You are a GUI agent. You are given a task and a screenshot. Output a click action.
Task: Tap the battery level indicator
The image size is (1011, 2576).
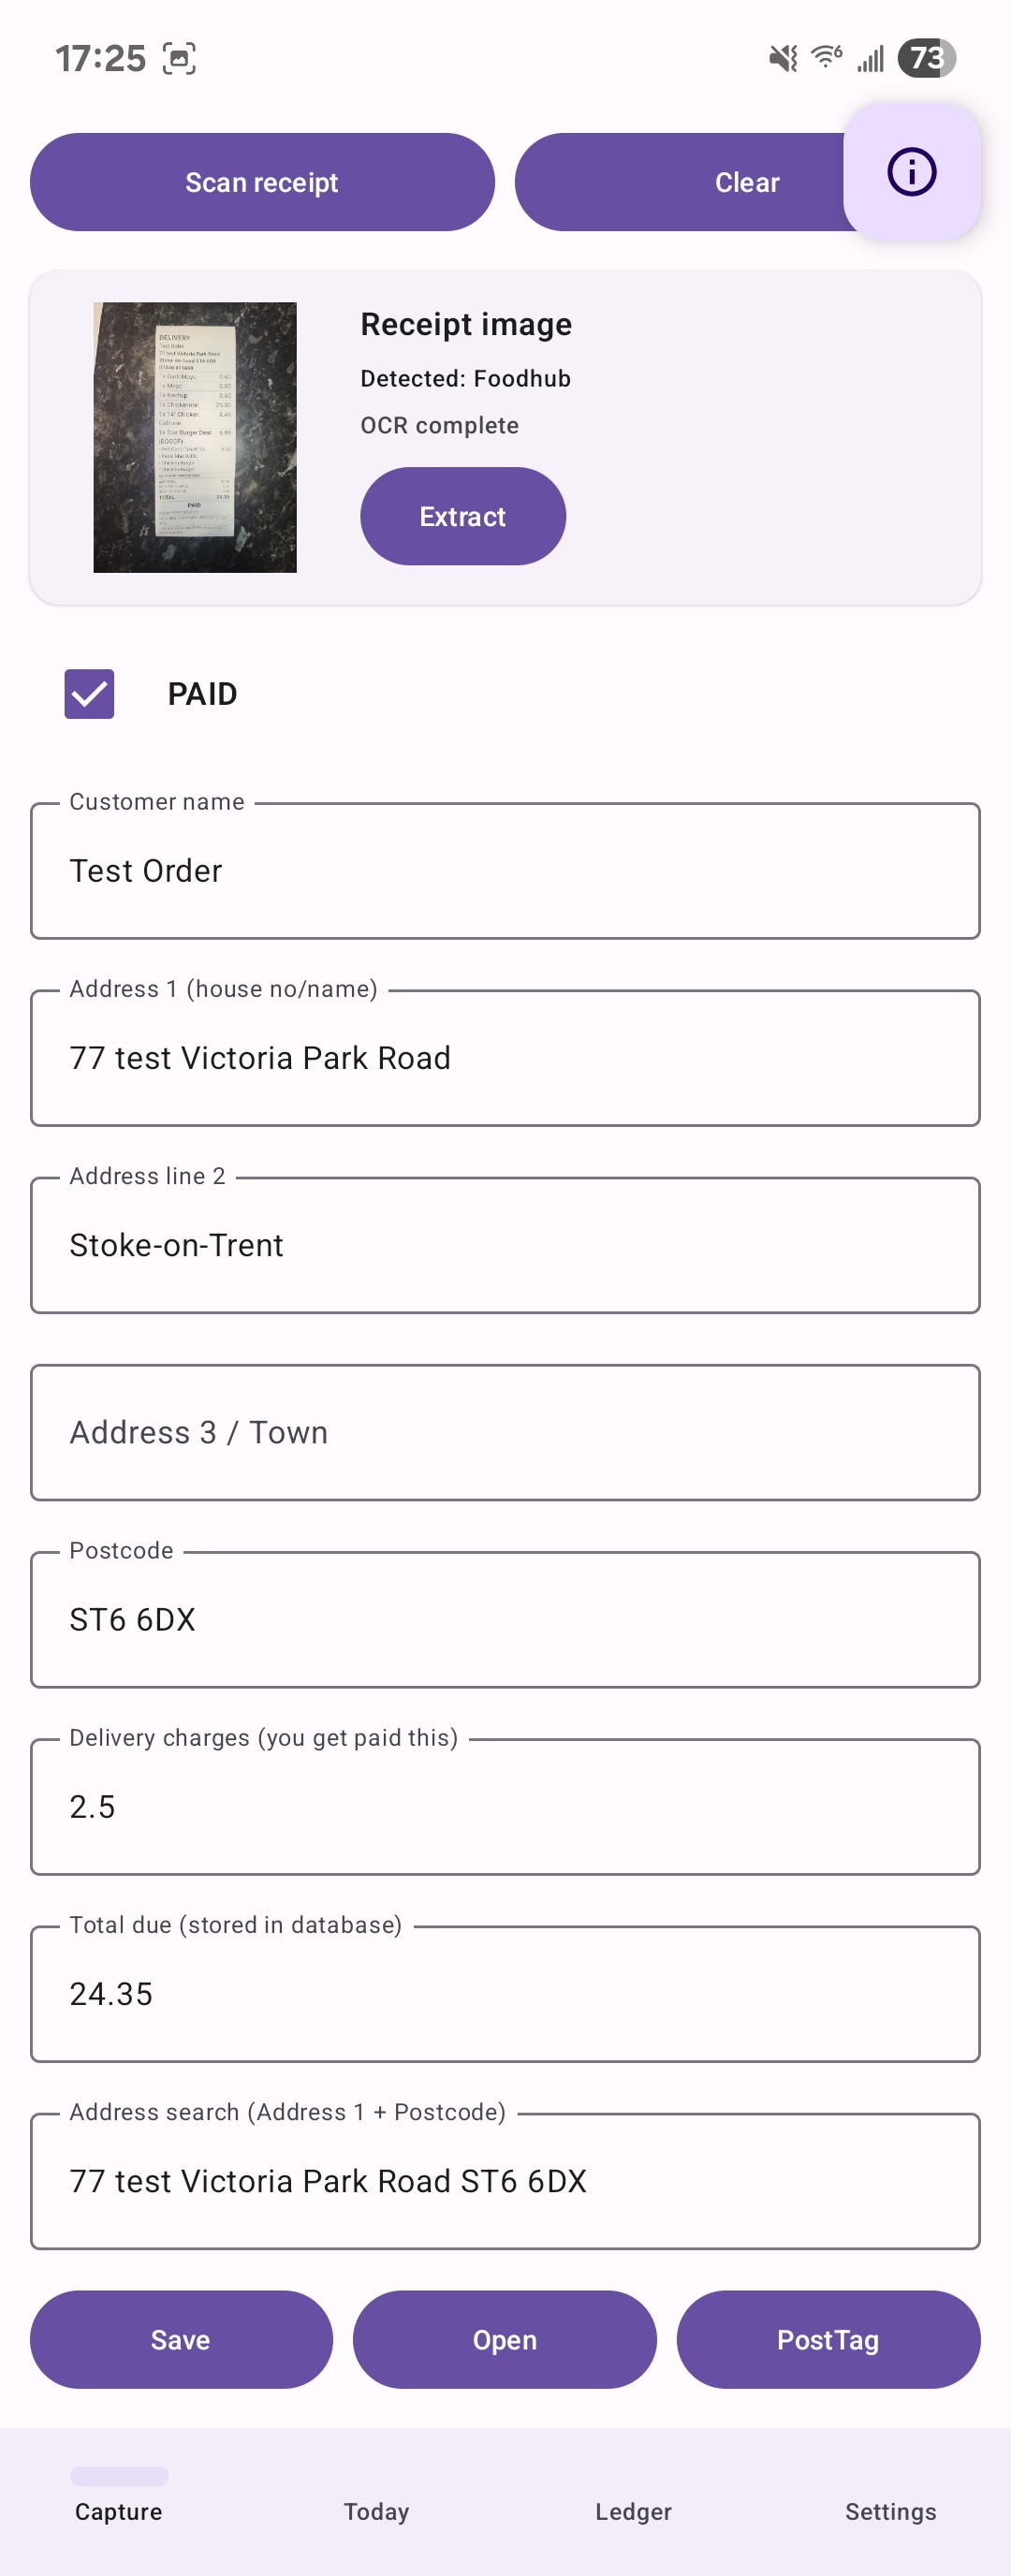pyautogui.click(x=926, y=58)
